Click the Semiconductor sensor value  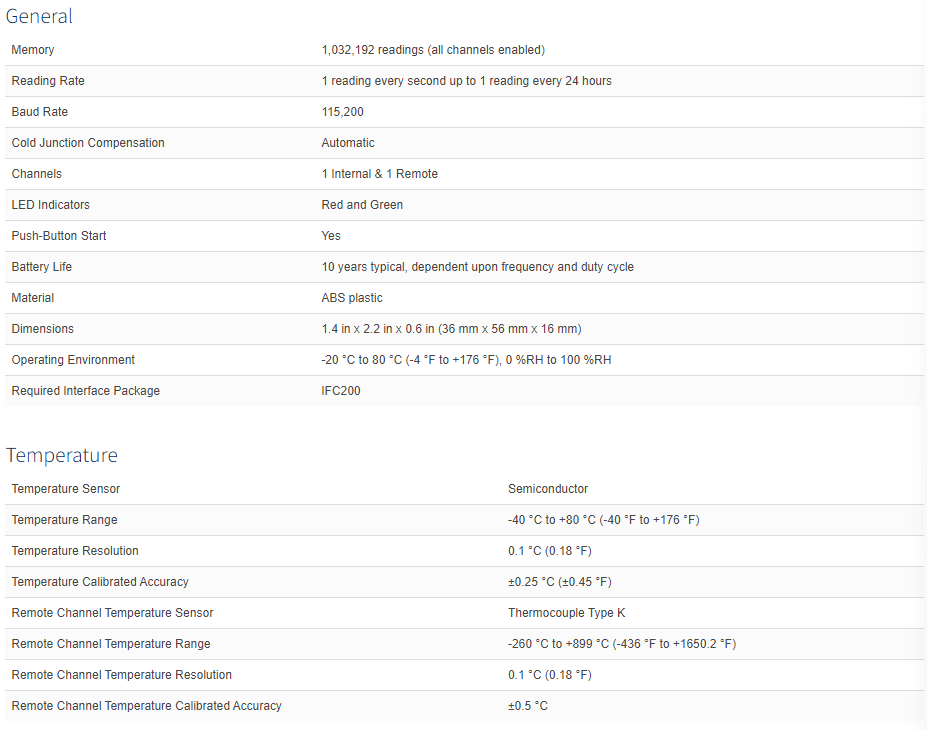click(547, 489)
